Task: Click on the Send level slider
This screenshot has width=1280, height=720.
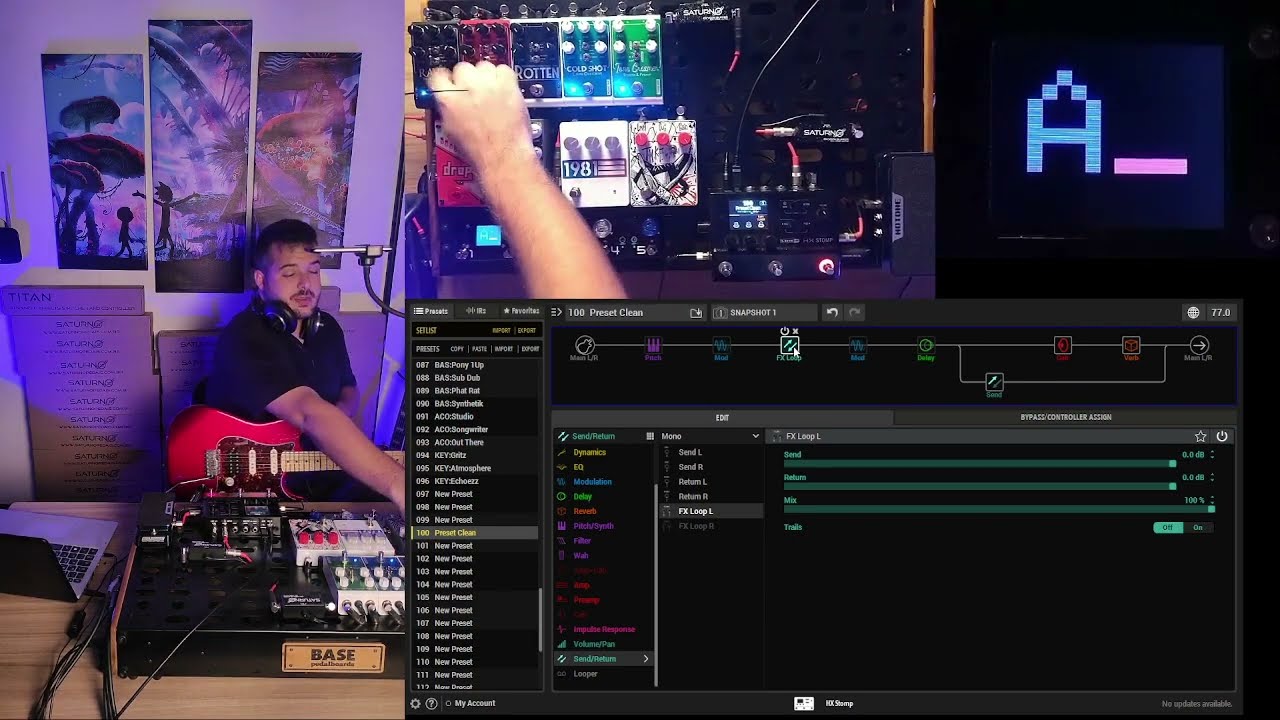Action: click(x=980, y=464)
